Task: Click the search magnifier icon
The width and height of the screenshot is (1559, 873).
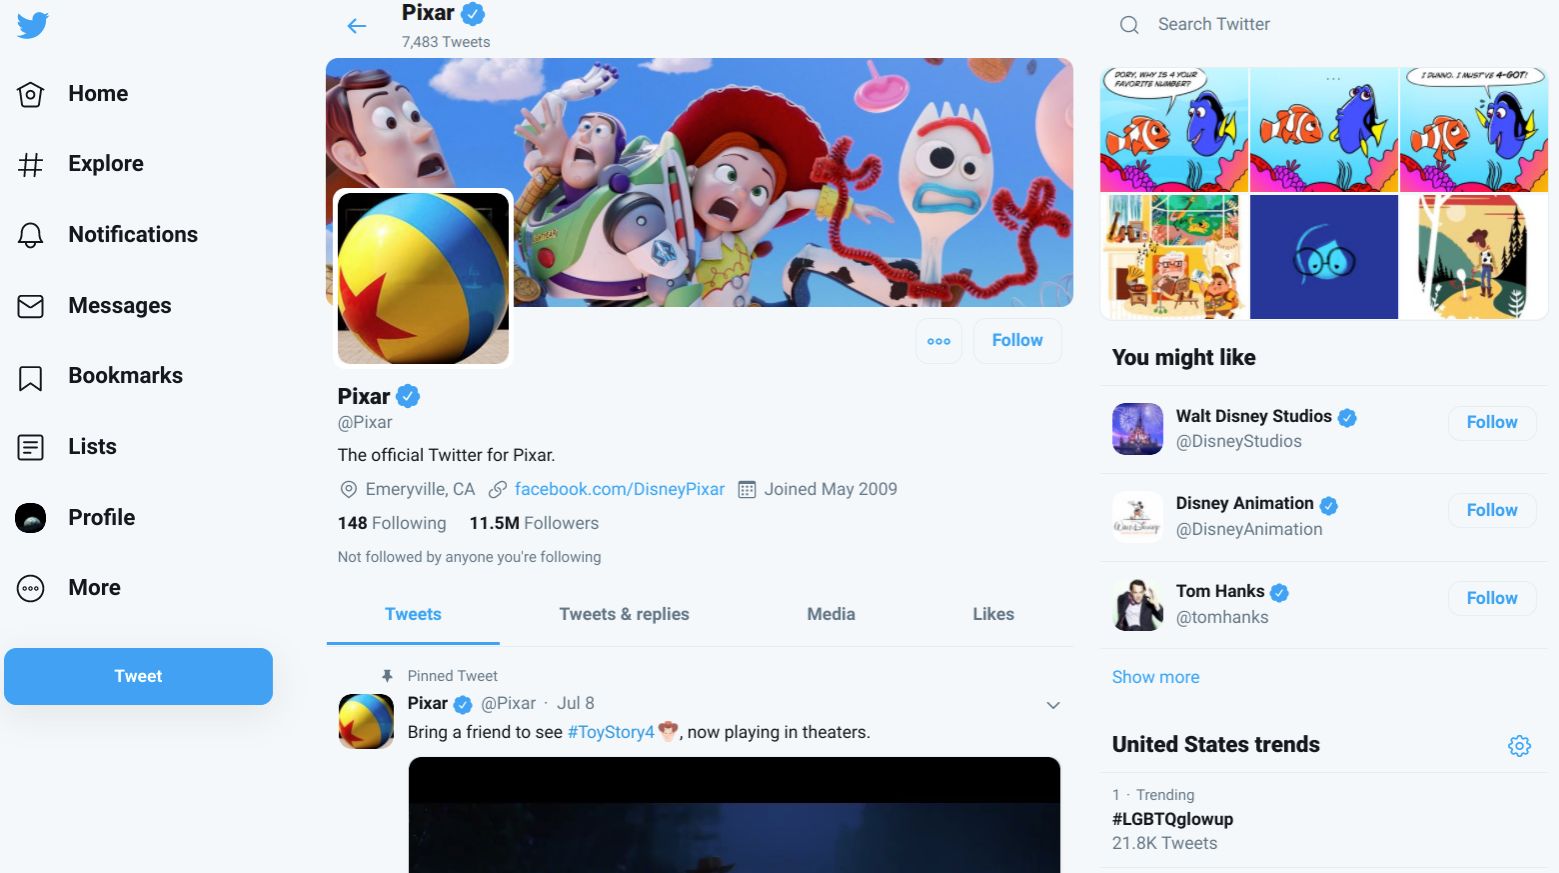Action: point(1129,25)
